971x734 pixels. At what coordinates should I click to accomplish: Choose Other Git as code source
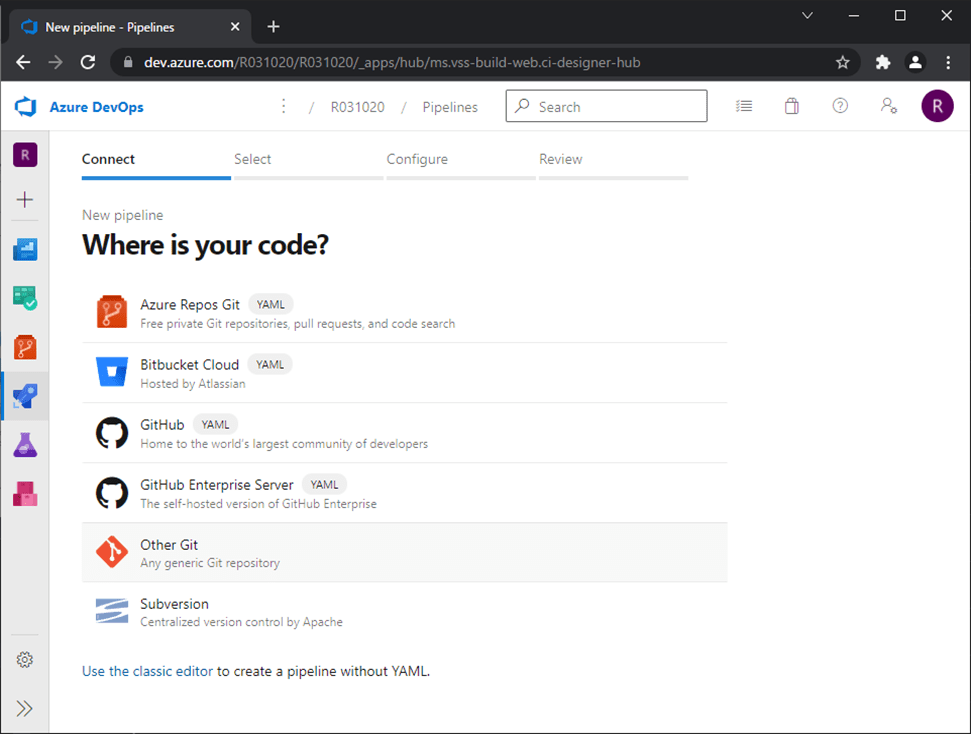pos(405,553)
